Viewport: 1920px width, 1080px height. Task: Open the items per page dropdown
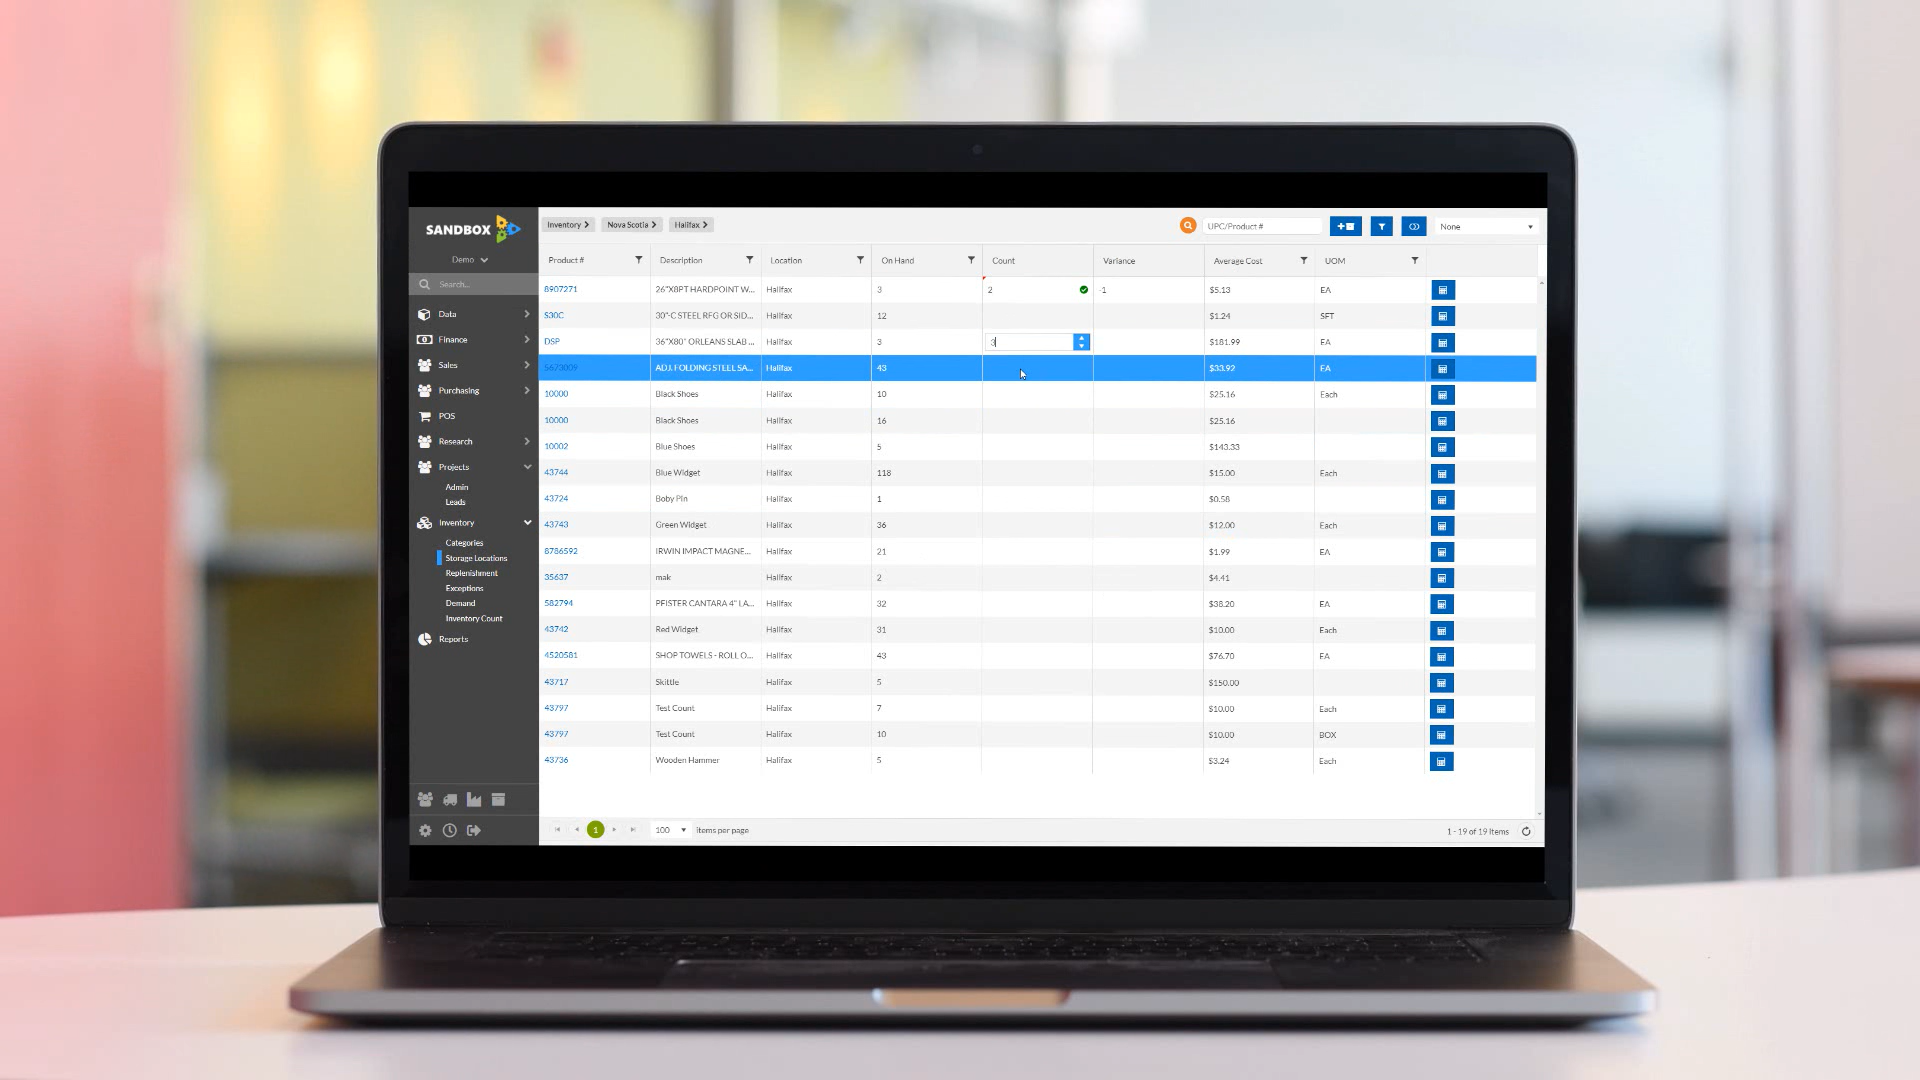669,830
